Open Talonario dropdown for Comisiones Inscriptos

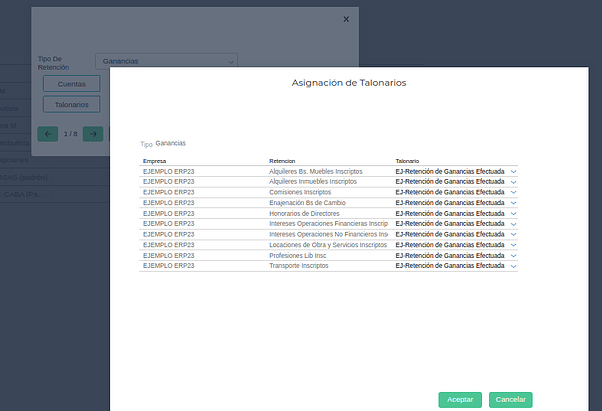pyautogui.click(x=514, y=192)
